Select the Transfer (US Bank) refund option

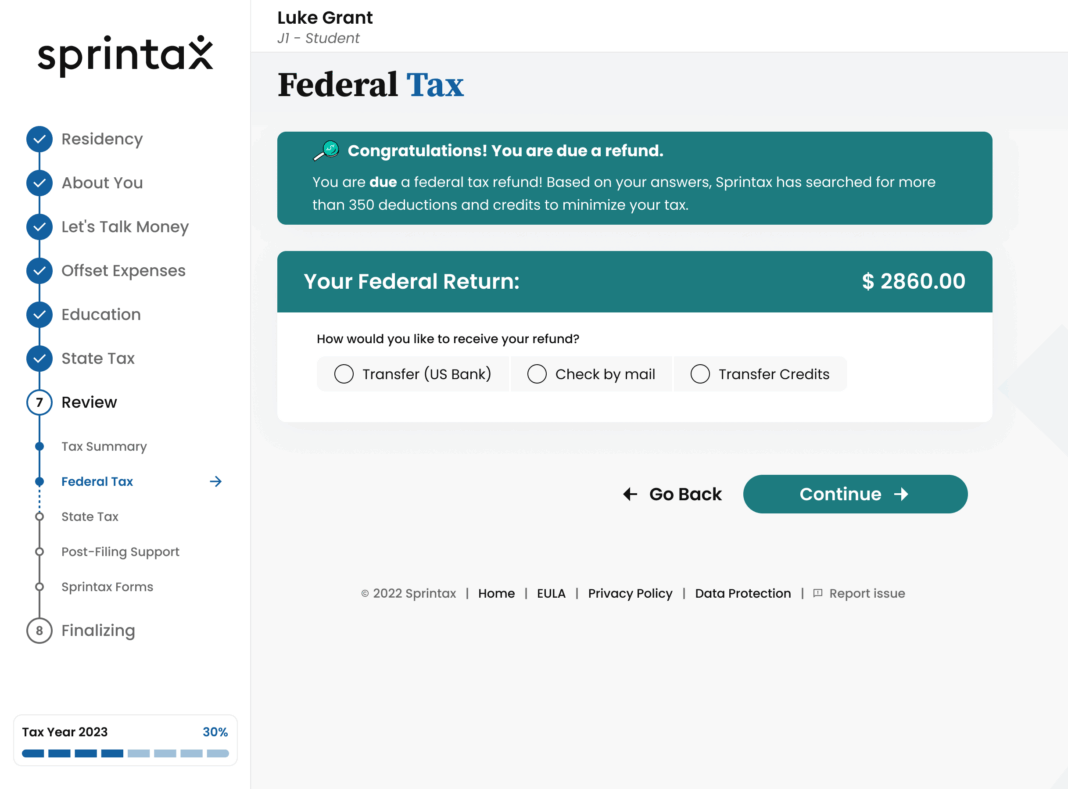point(344,373)
